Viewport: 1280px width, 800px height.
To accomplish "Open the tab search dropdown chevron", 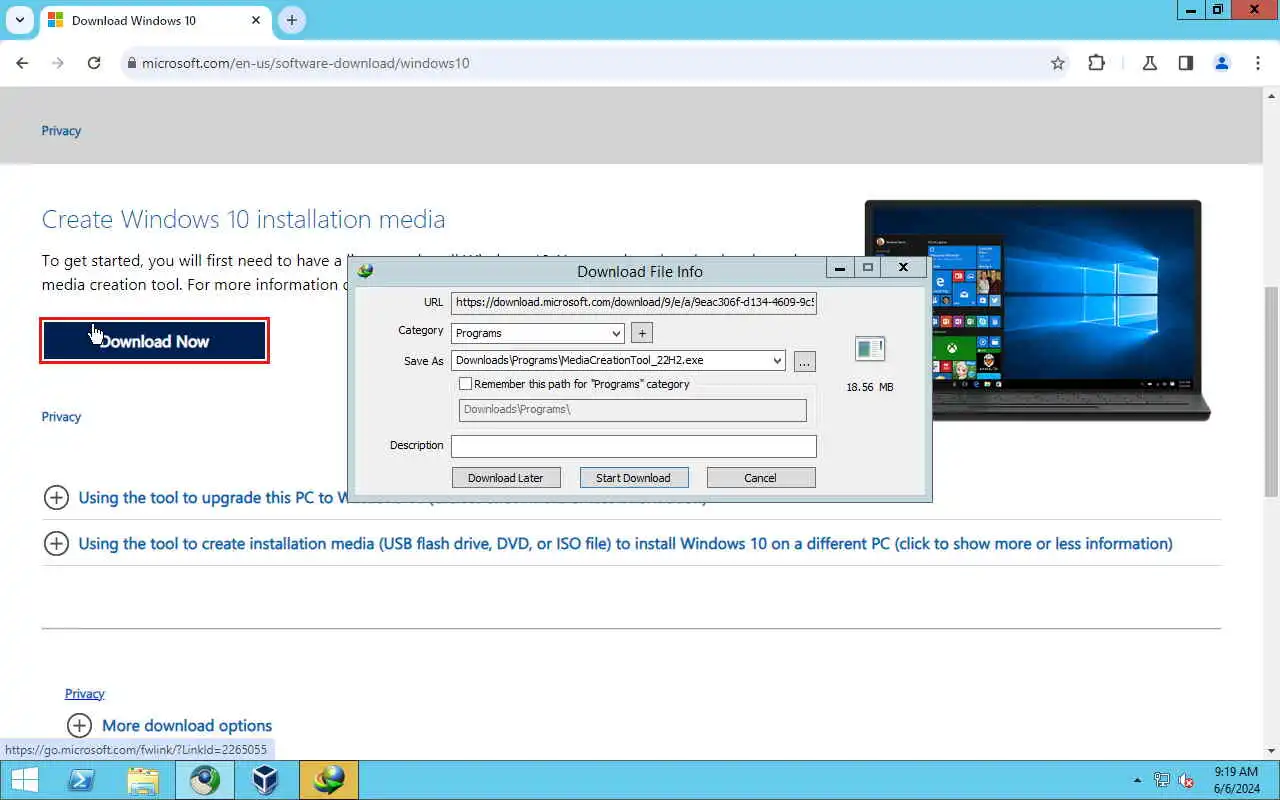I will 19,20.
